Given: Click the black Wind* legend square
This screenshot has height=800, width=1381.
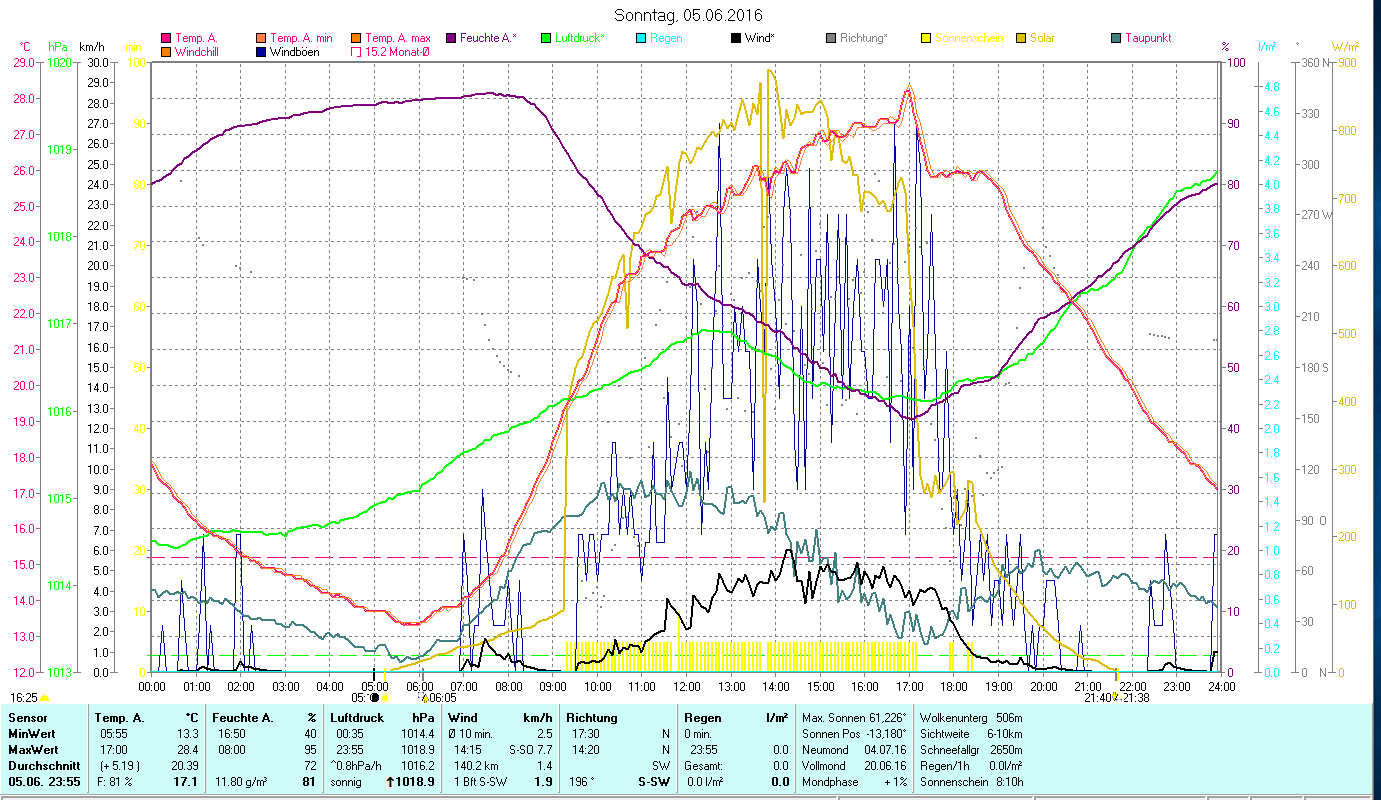Looking at the screenshot, I should tap(736, 38).
